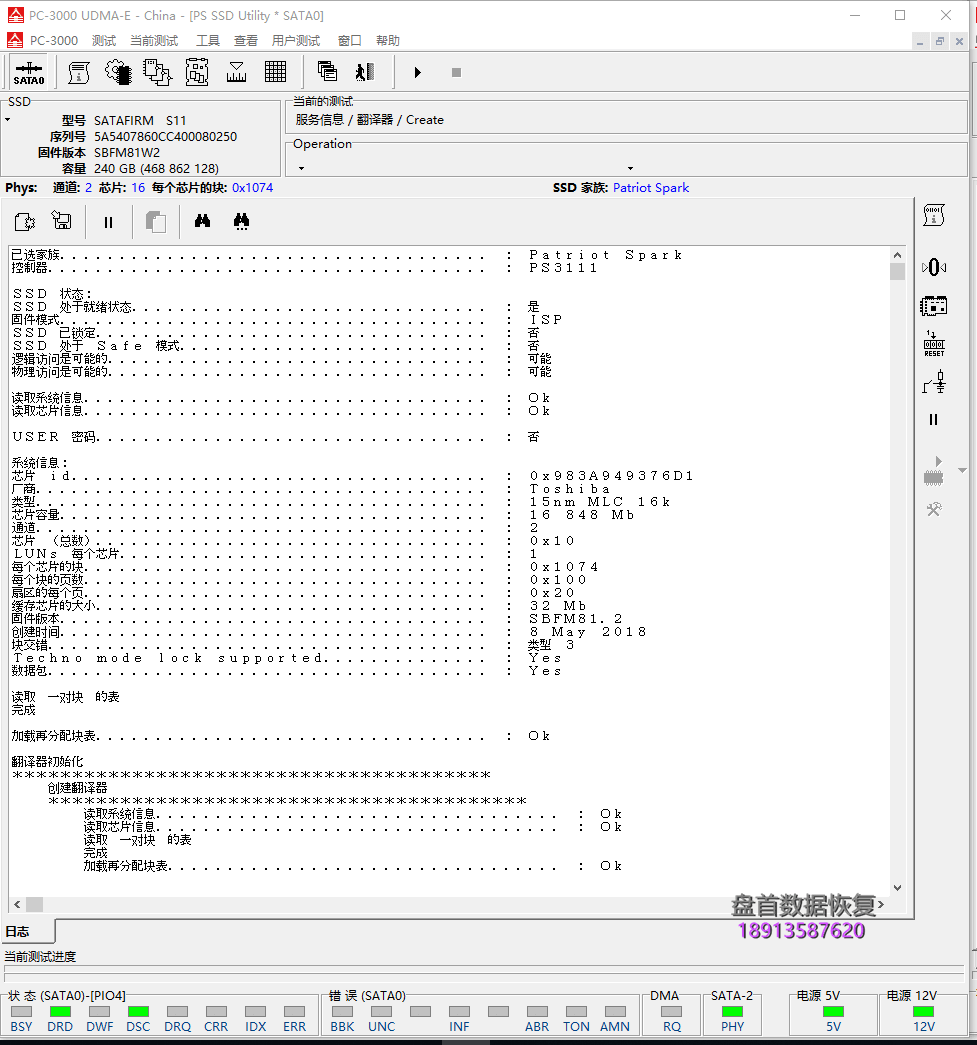Click the blocks per chip 0x1074 value

coord(253,188)
